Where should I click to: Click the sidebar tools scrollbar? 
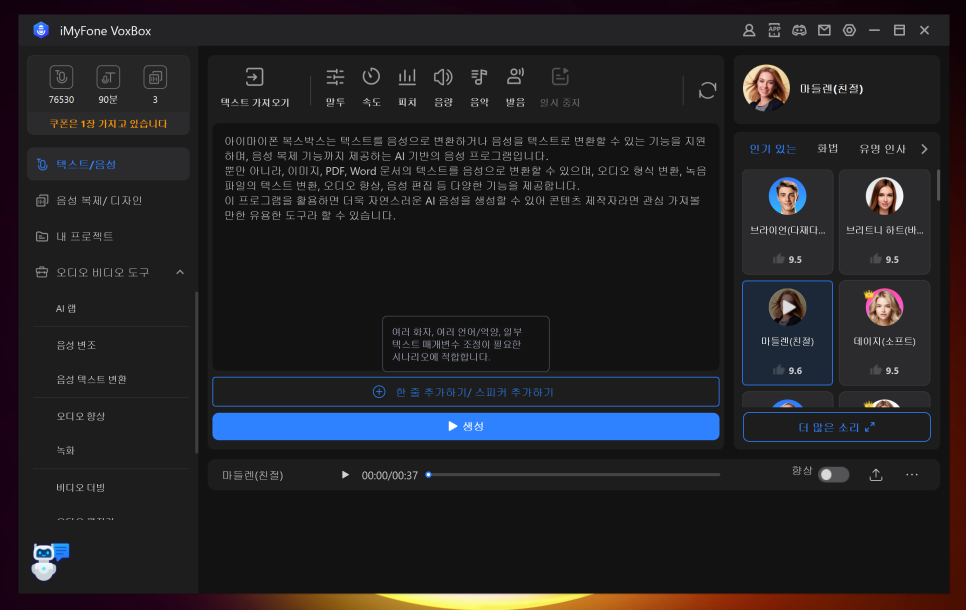click(197, 373)
